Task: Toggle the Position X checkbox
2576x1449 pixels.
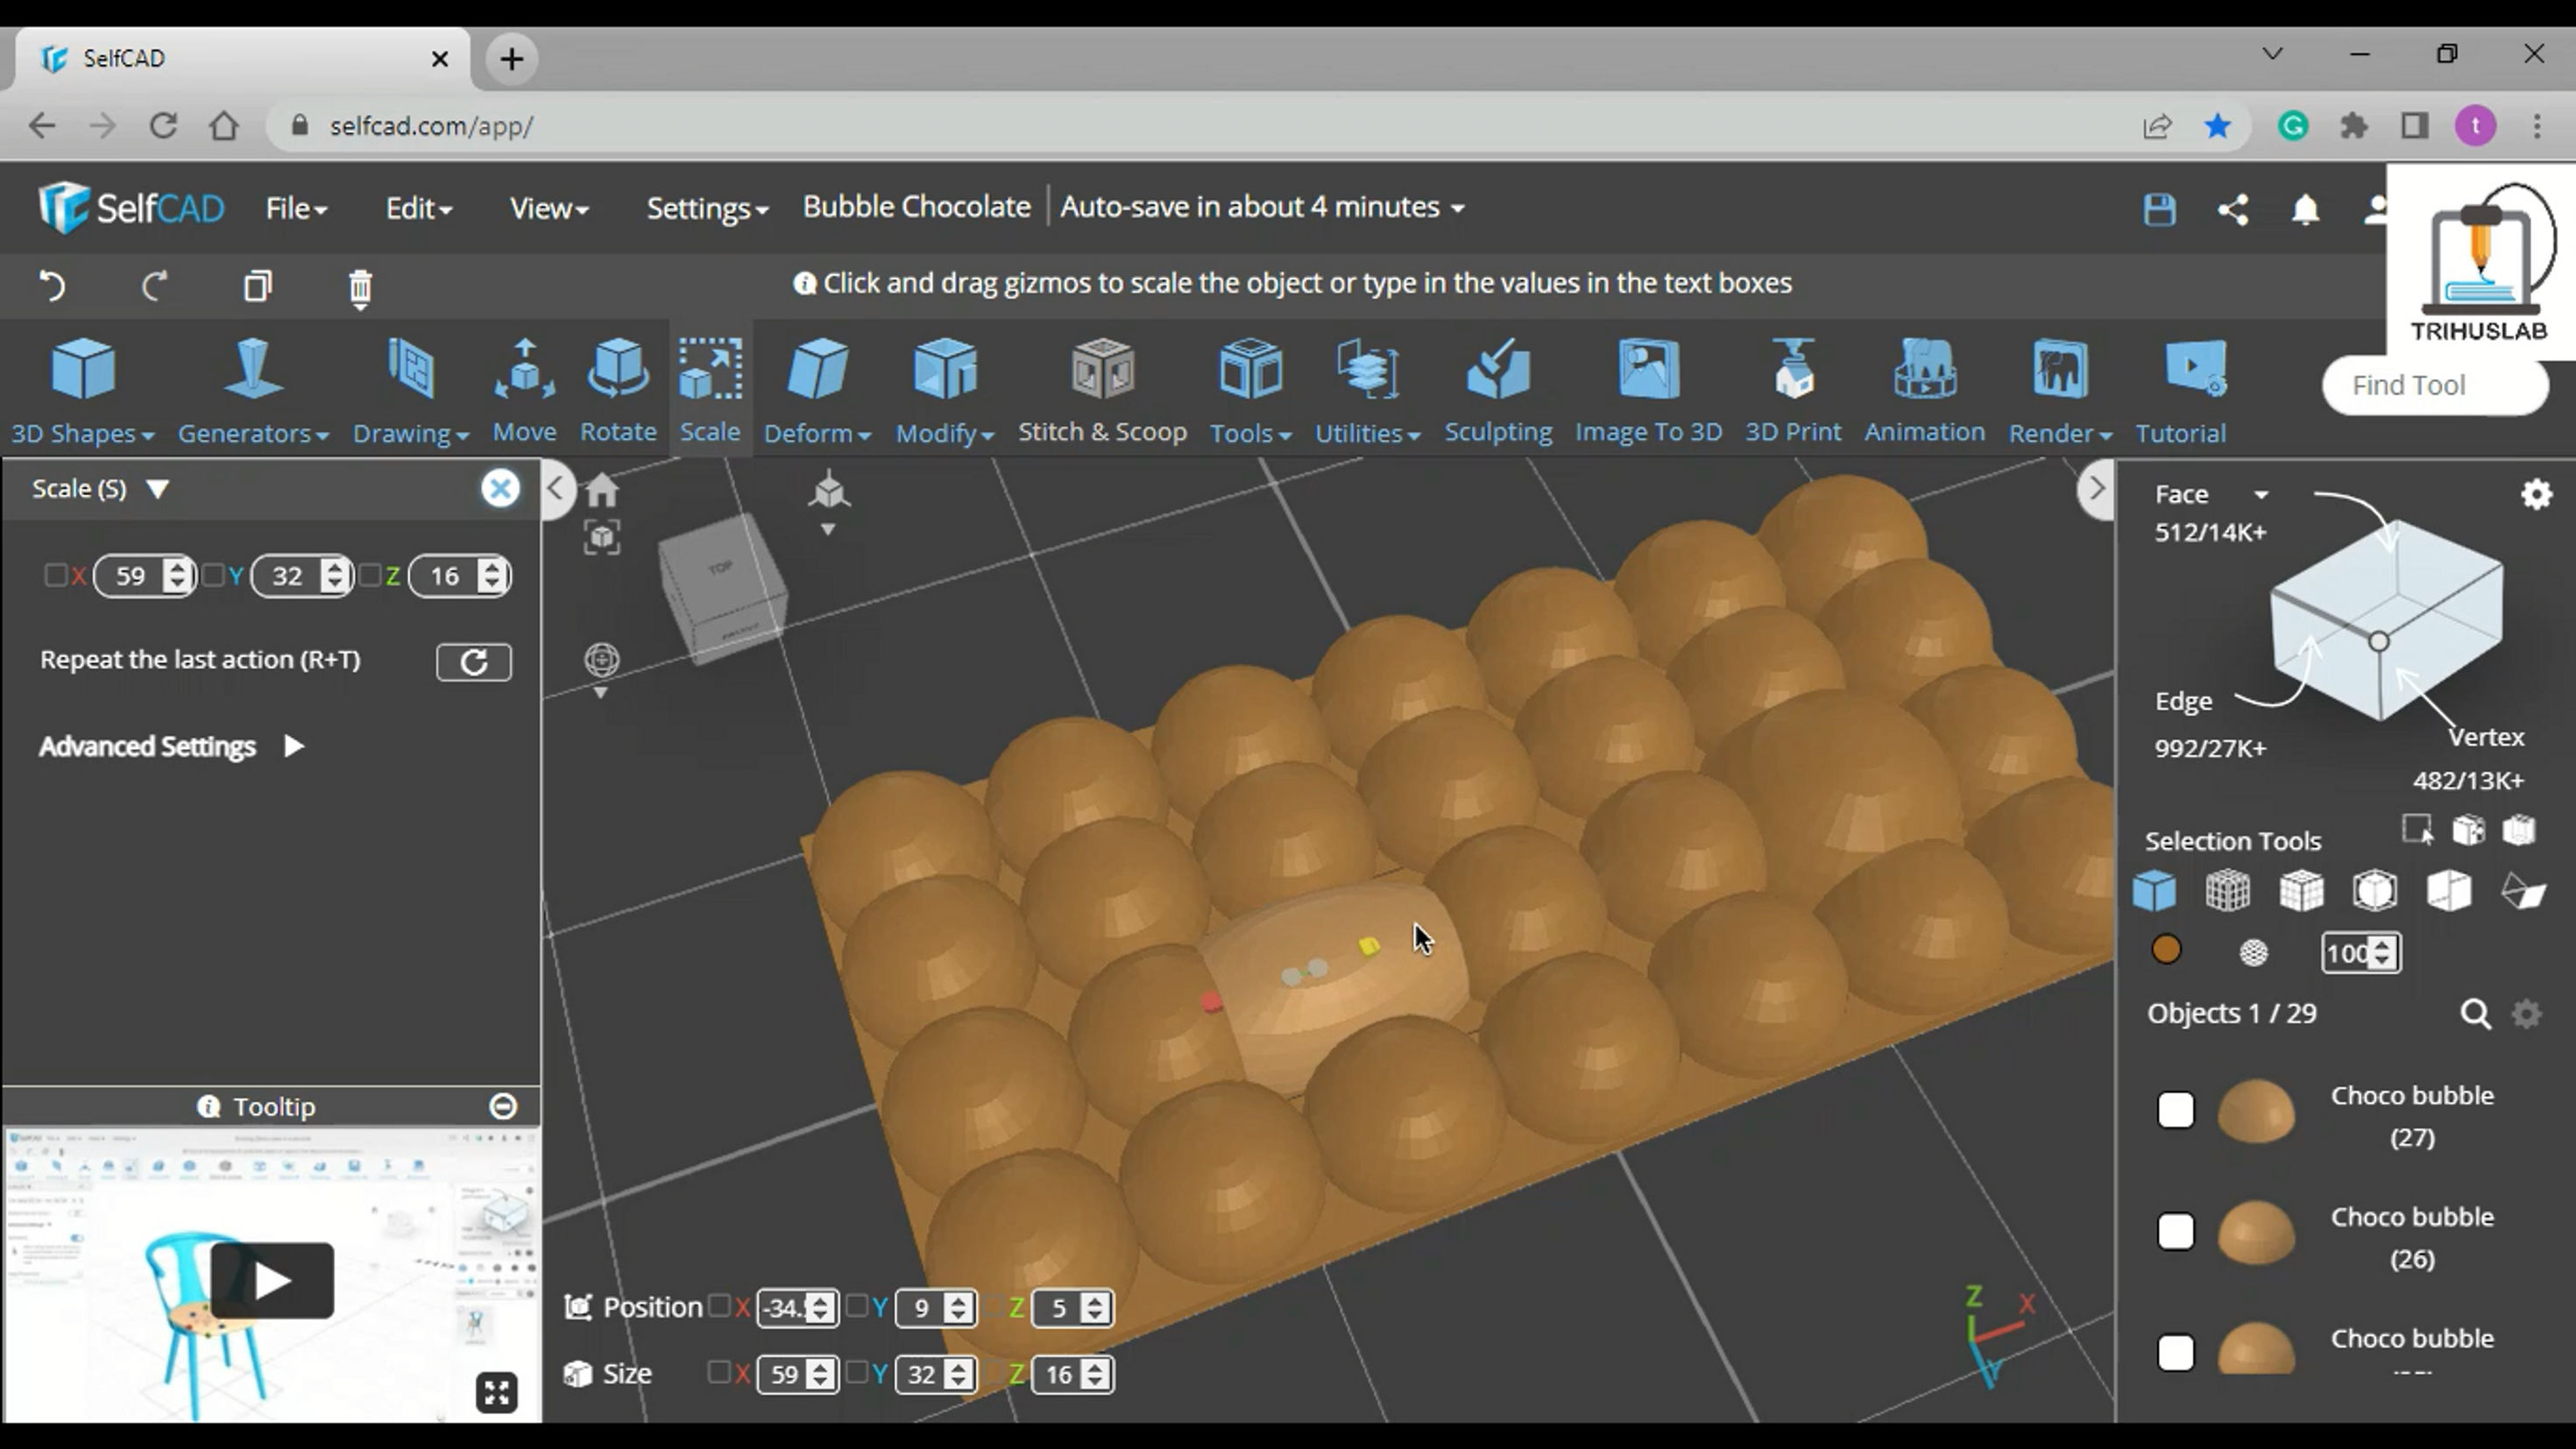Action: (x=719, y=1306)
